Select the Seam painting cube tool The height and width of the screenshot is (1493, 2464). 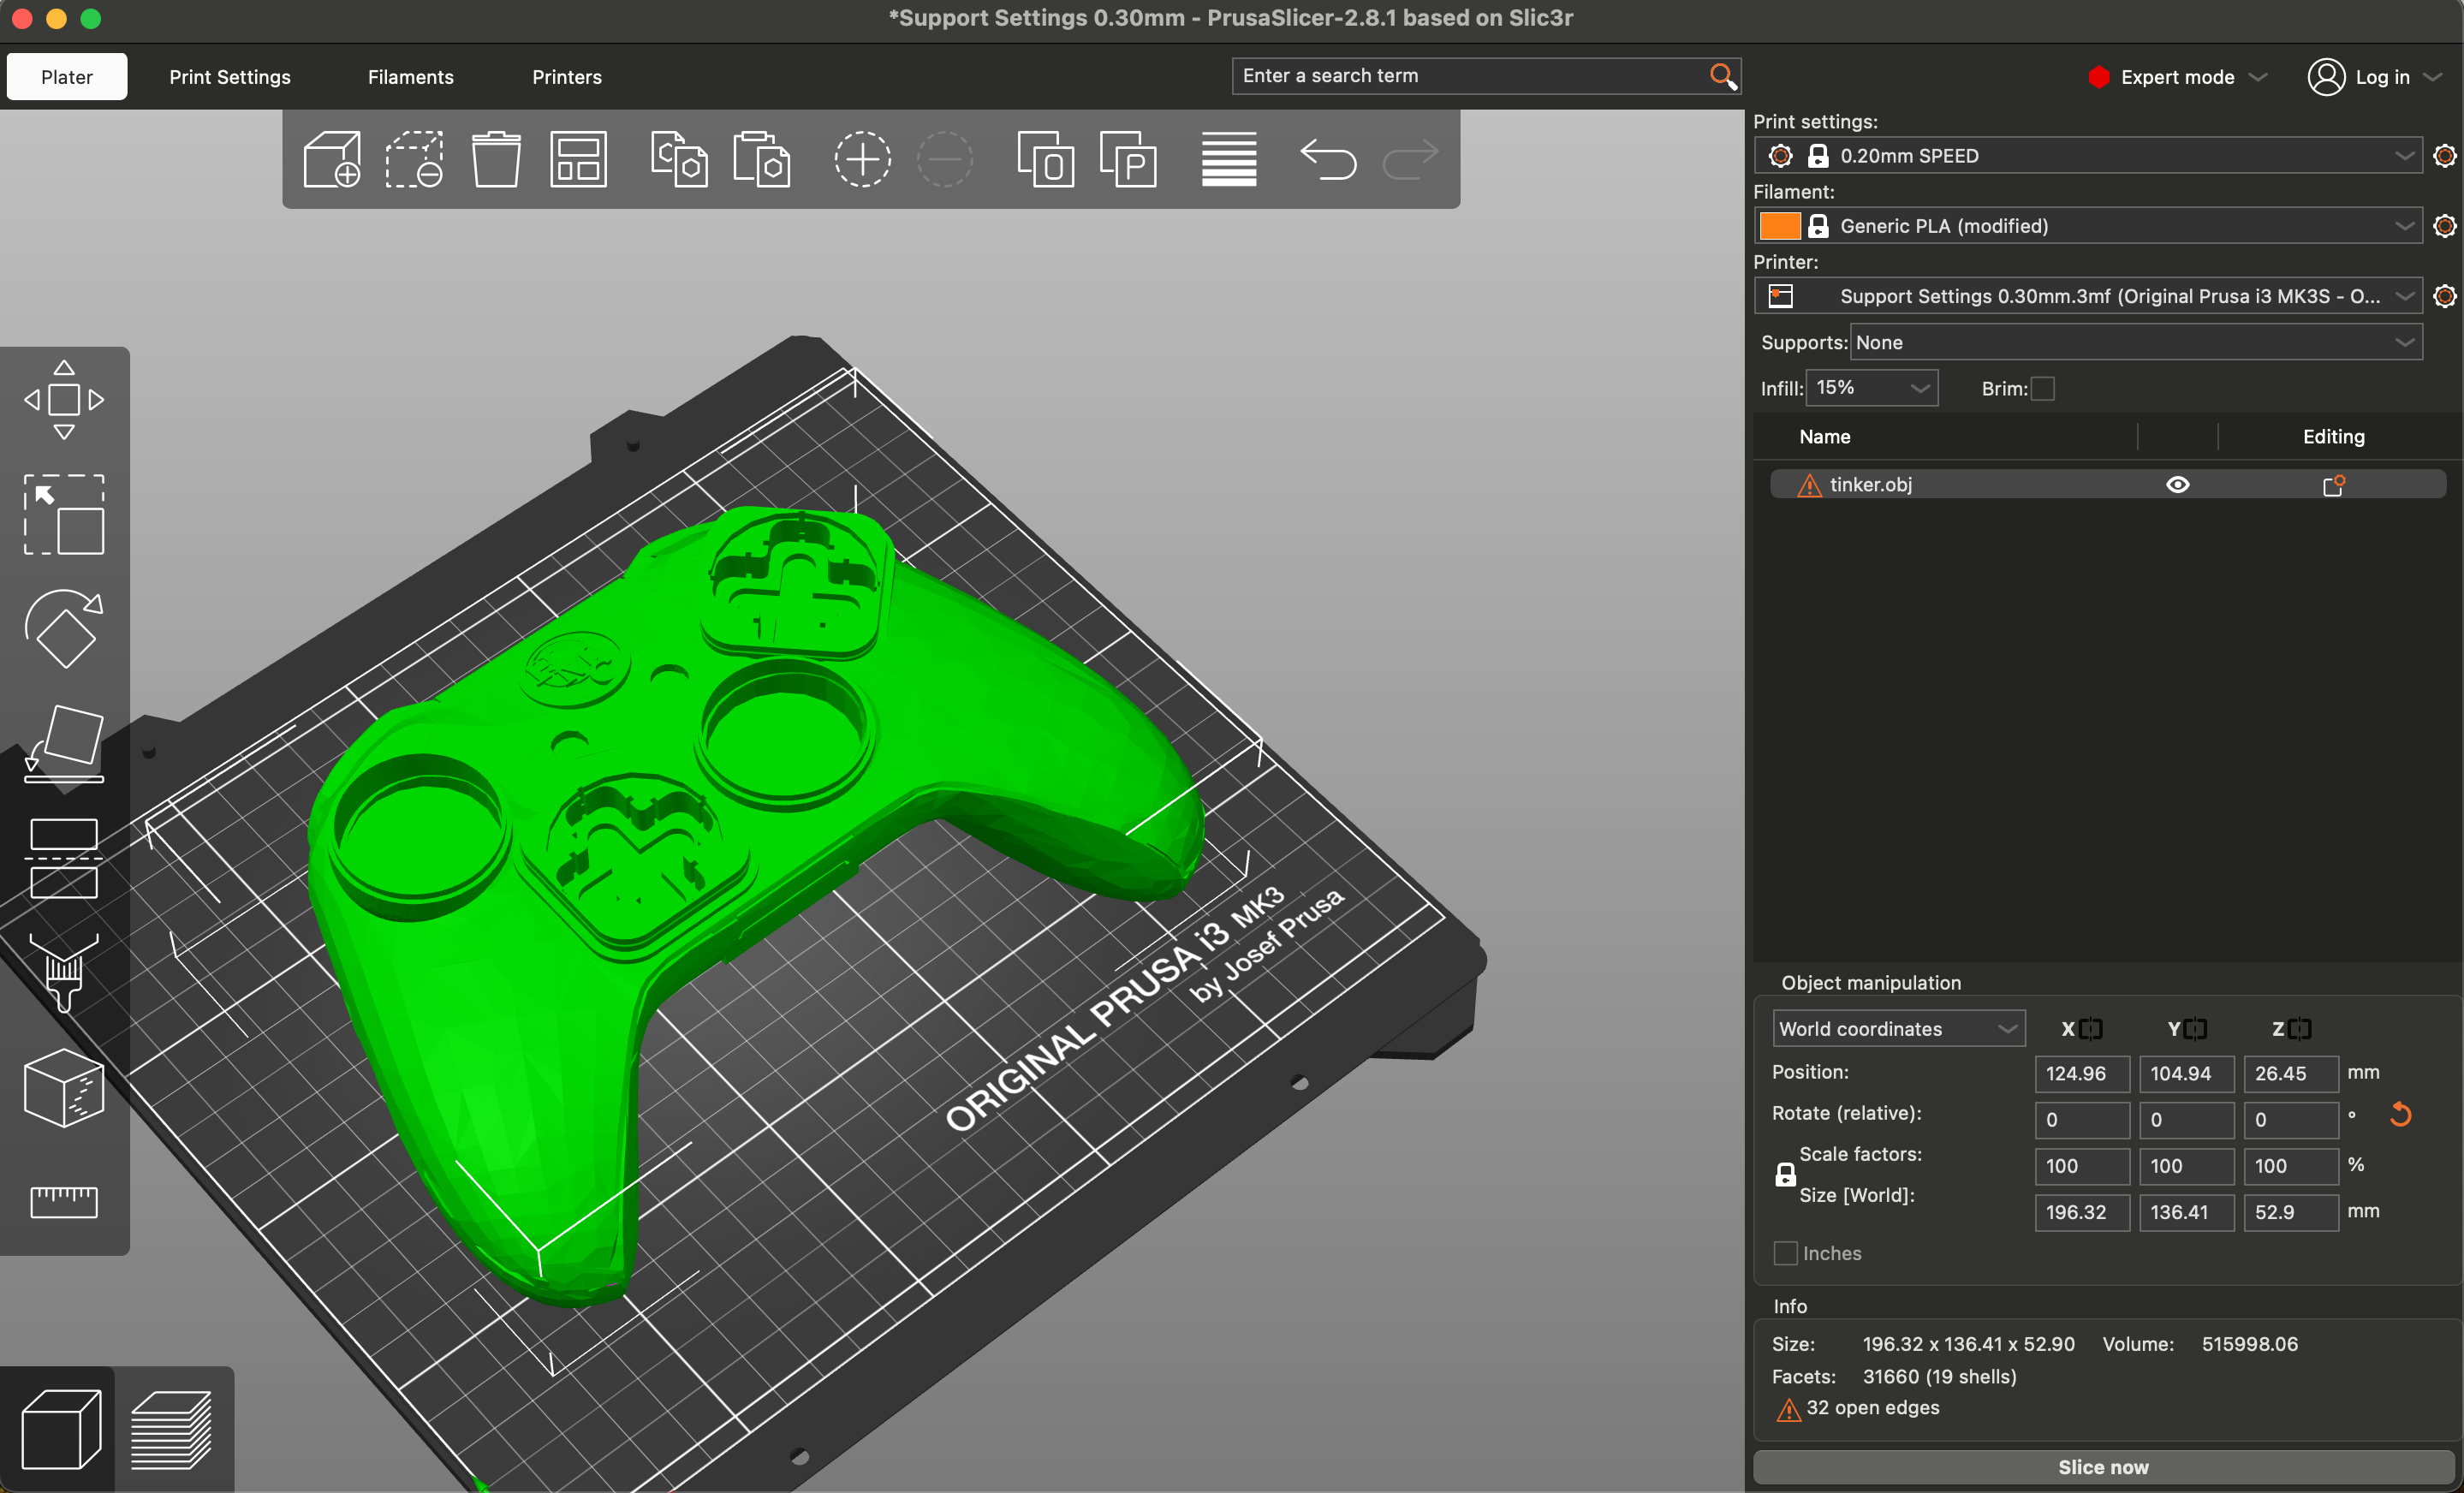click(64, 1087)
